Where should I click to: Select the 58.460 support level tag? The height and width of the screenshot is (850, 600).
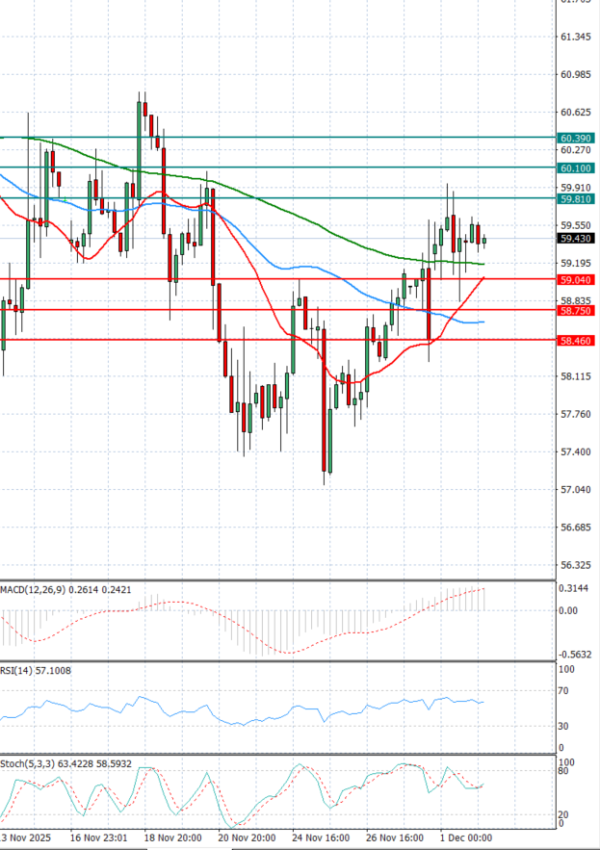point(575,341)
